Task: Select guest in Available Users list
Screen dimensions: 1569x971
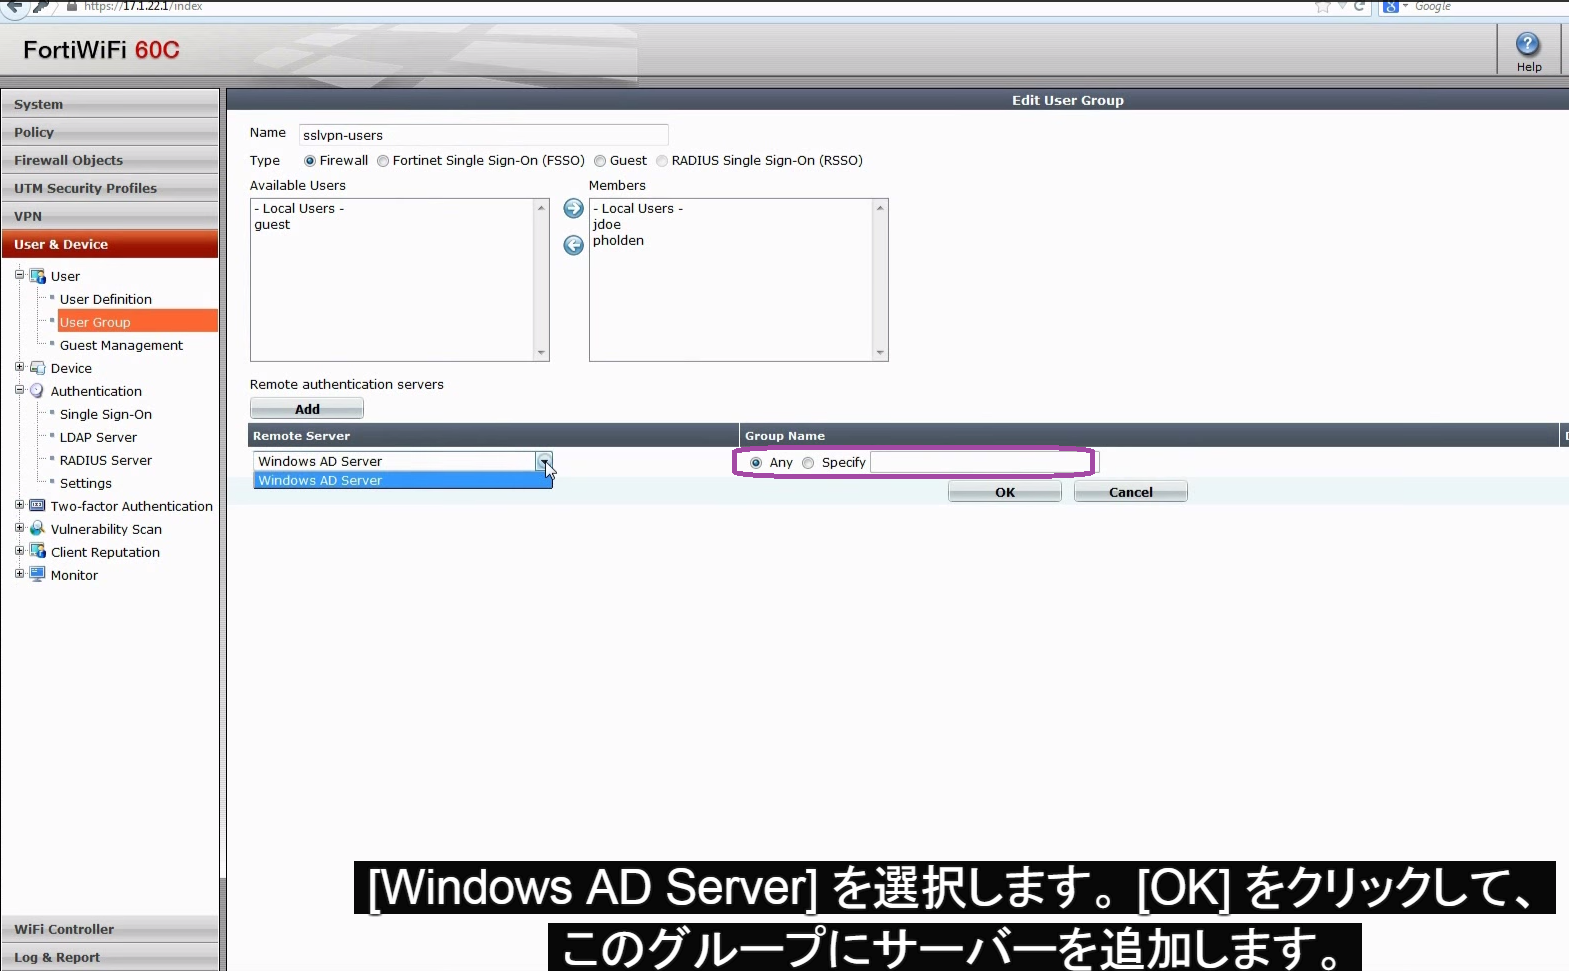Action: (272, 225)
